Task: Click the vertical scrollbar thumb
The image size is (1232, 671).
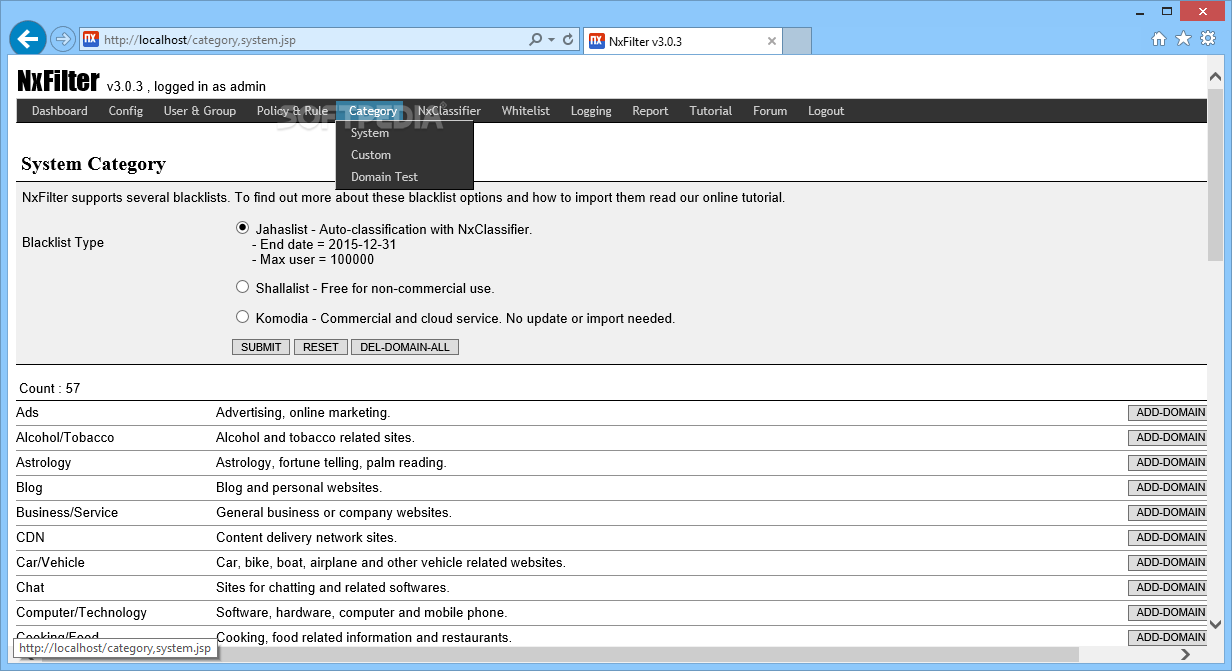Action: 1215,176
